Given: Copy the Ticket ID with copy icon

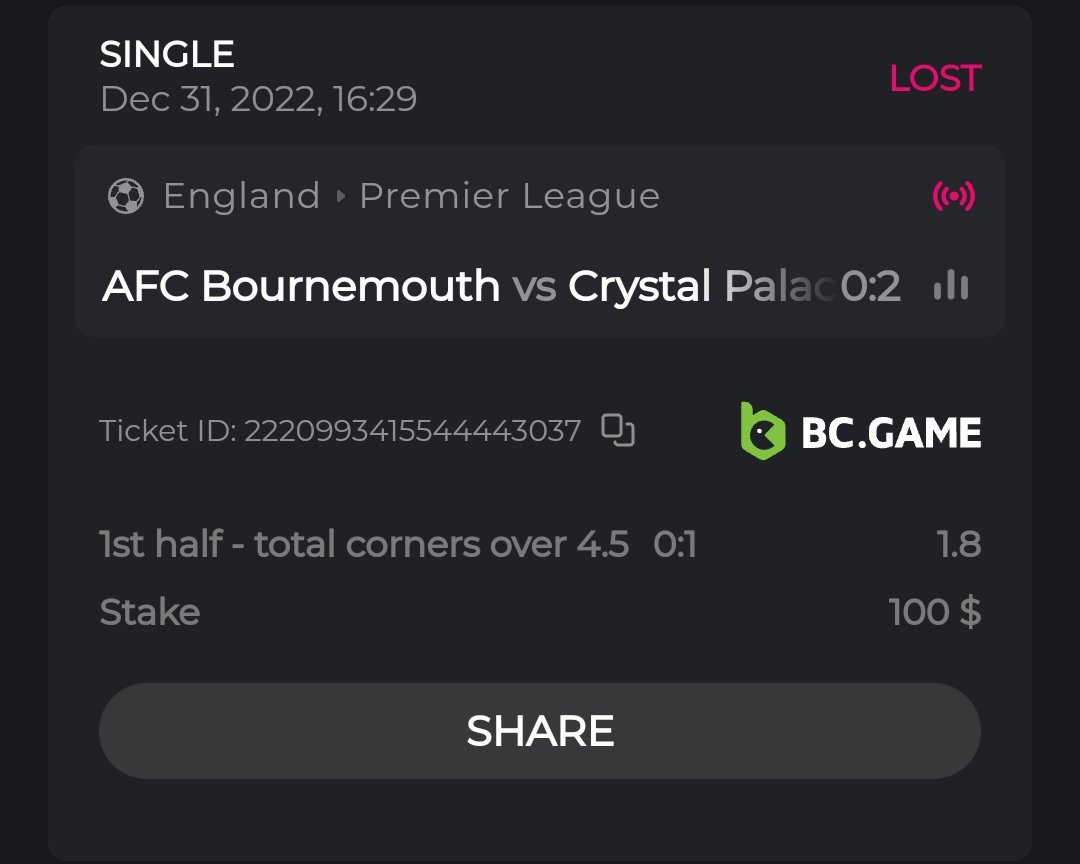Looking at the screenshot, I should [x=618, y=430].
